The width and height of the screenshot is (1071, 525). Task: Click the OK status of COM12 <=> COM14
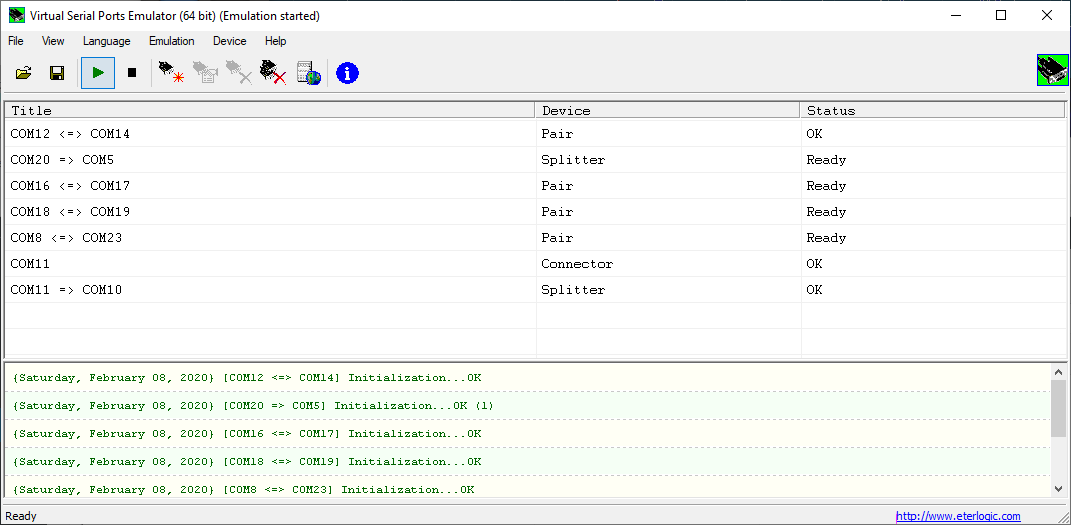click(x=933, y=134)
